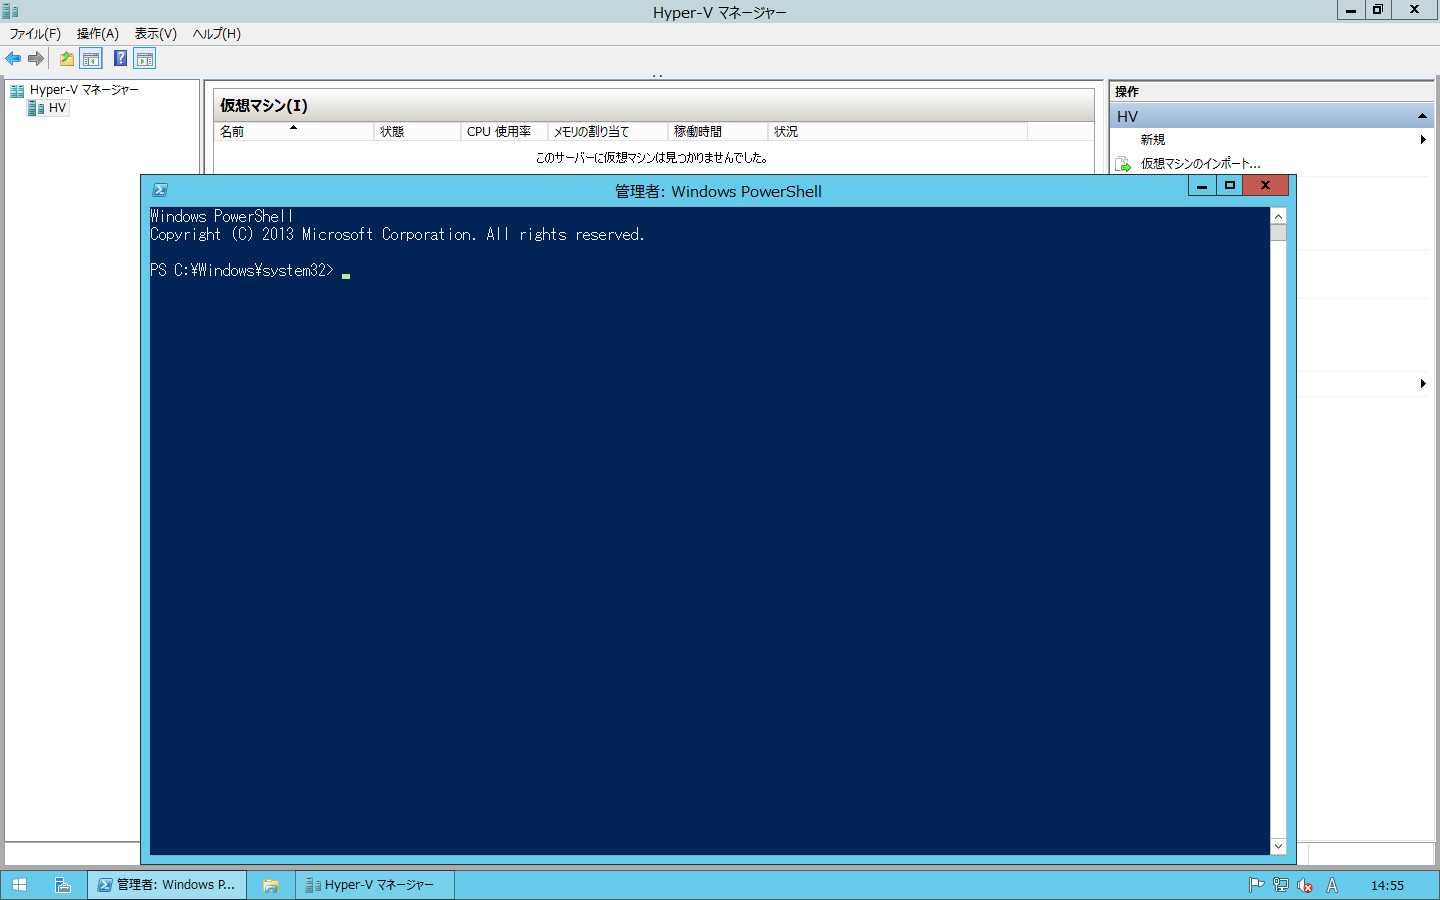
Task: Expand the lower submenu arrow in Actions pane
Action: pyautogui.click(x=1423, y=384)
